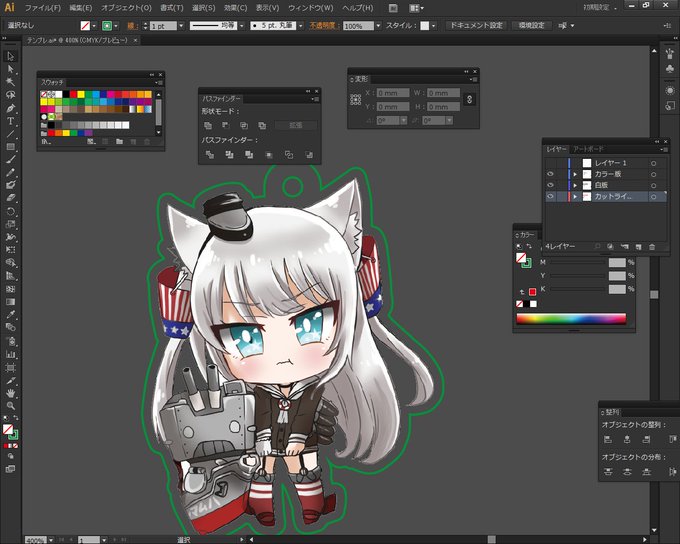Select the Artboard tool

tap(10, 368)
